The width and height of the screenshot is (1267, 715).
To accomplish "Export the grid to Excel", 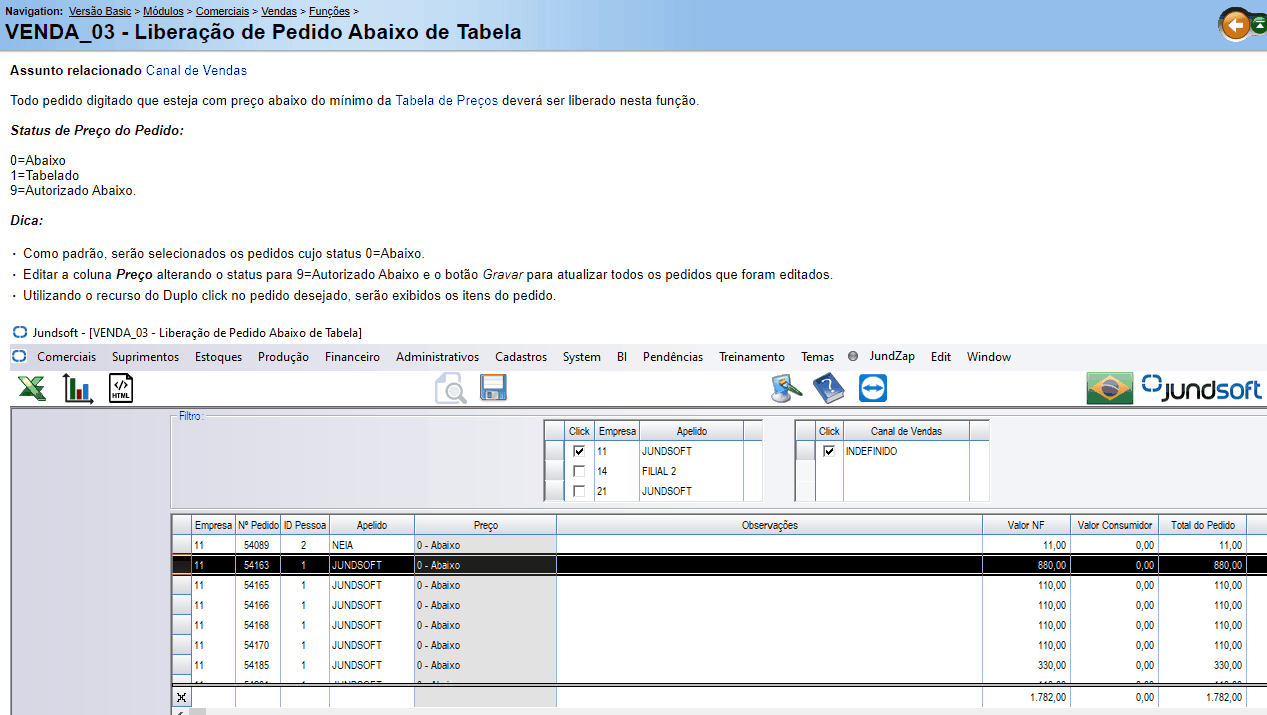I will (x=31, y=388).
